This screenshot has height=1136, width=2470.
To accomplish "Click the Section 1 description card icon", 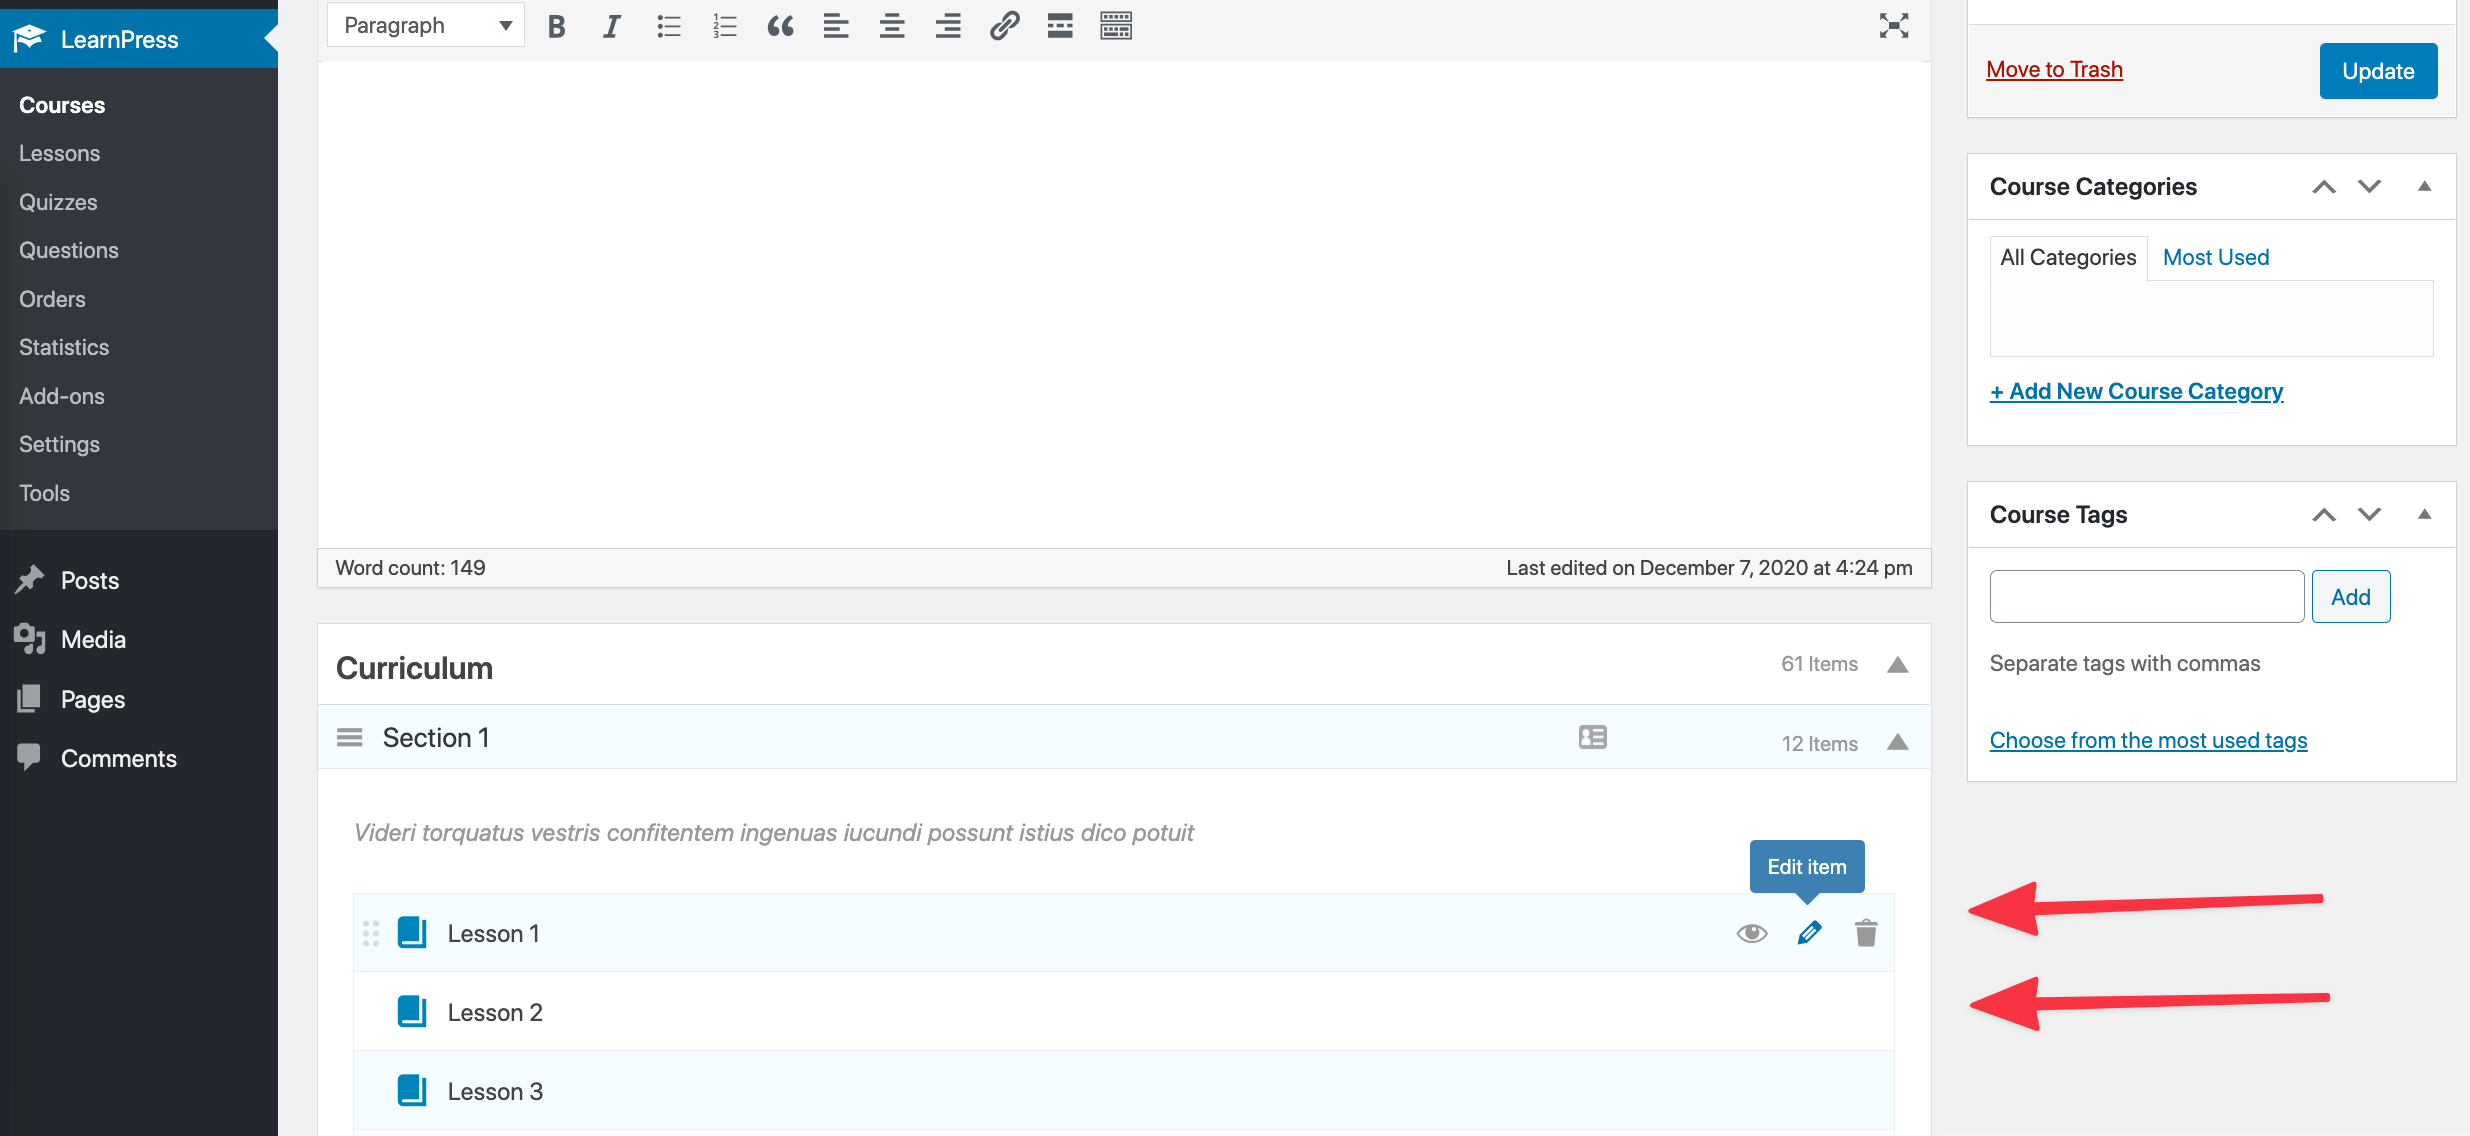I will [1593, 737].
